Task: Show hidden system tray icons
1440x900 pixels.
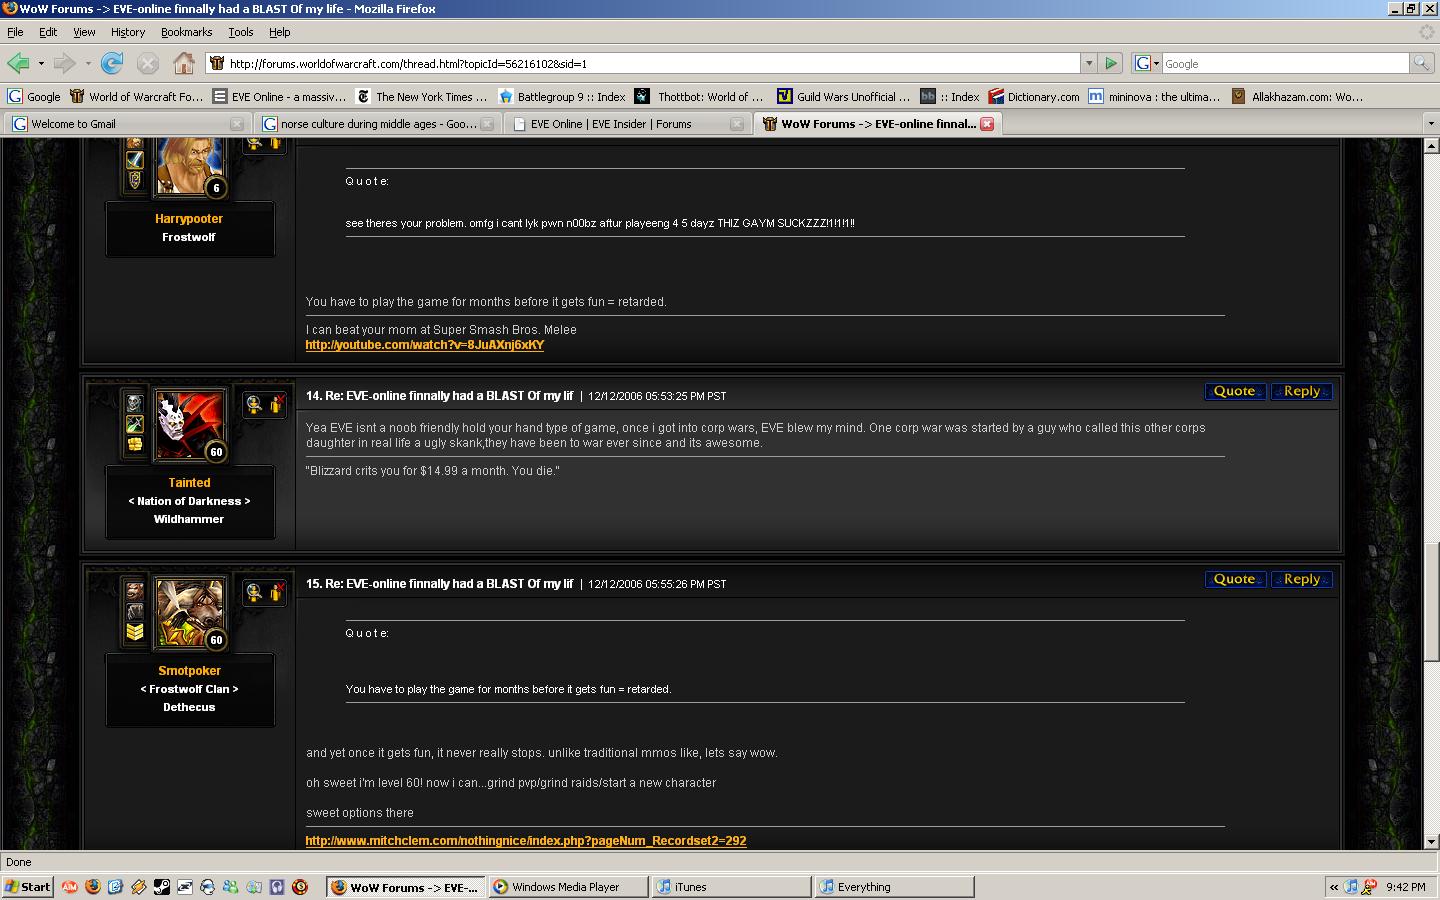Action: (1333, 887)
